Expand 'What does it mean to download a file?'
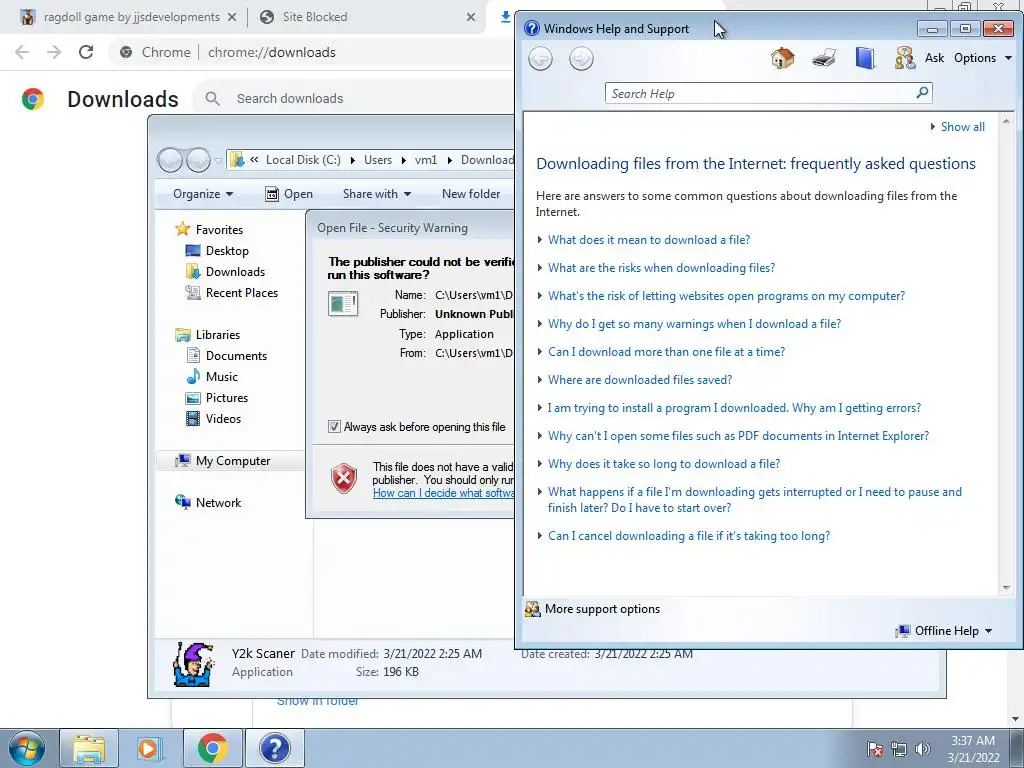1024x768 pixels. [648, 240]
